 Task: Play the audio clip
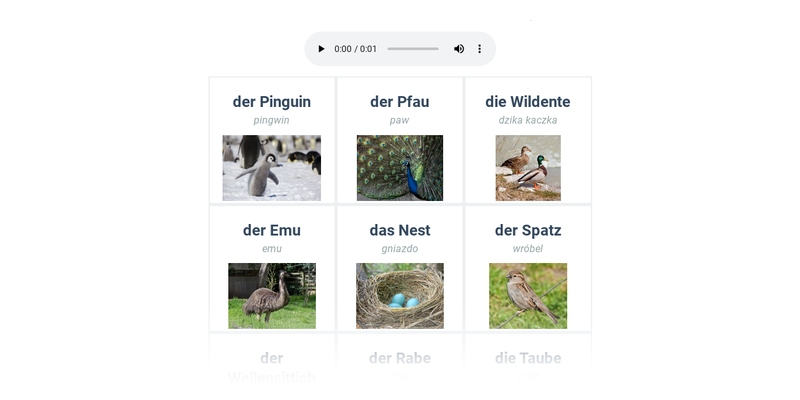(x=321, y=49)
